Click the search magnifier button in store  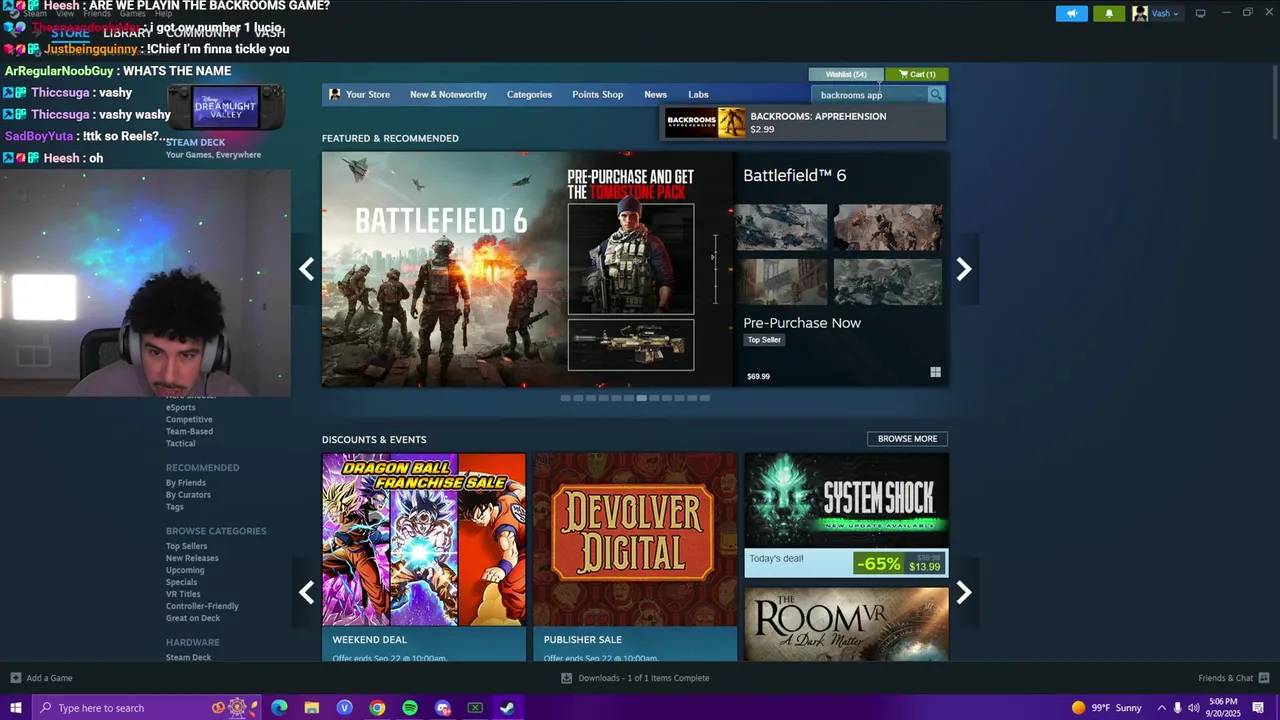[x=935, y=95]
